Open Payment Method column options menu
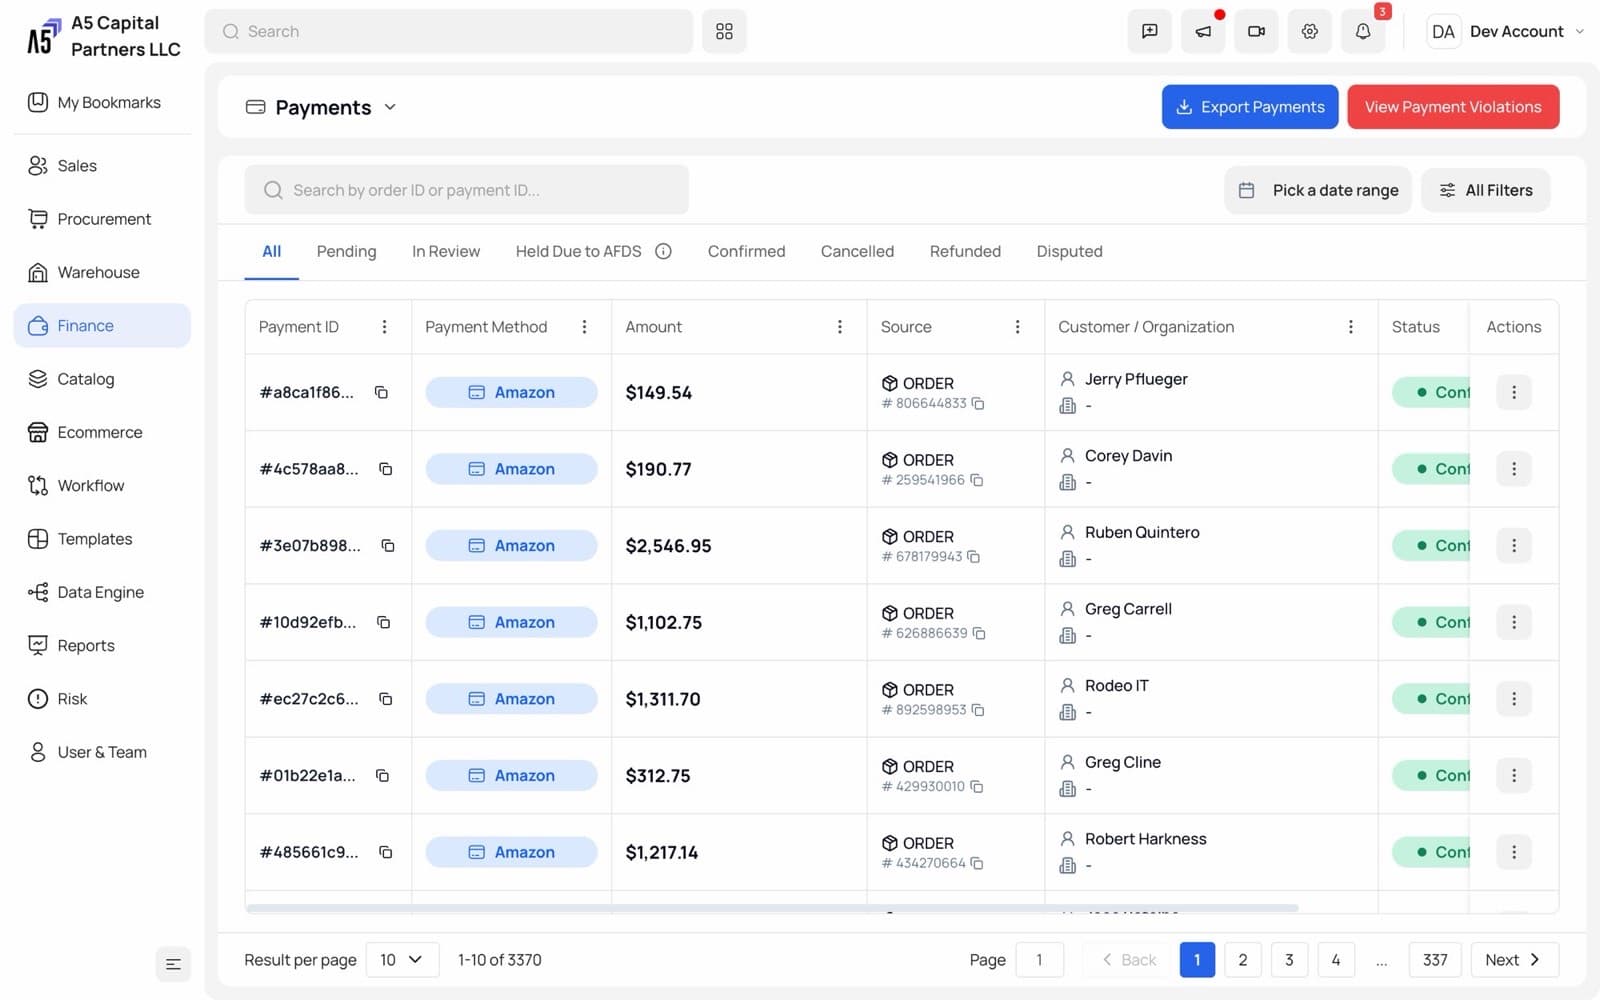 [584, 327]
